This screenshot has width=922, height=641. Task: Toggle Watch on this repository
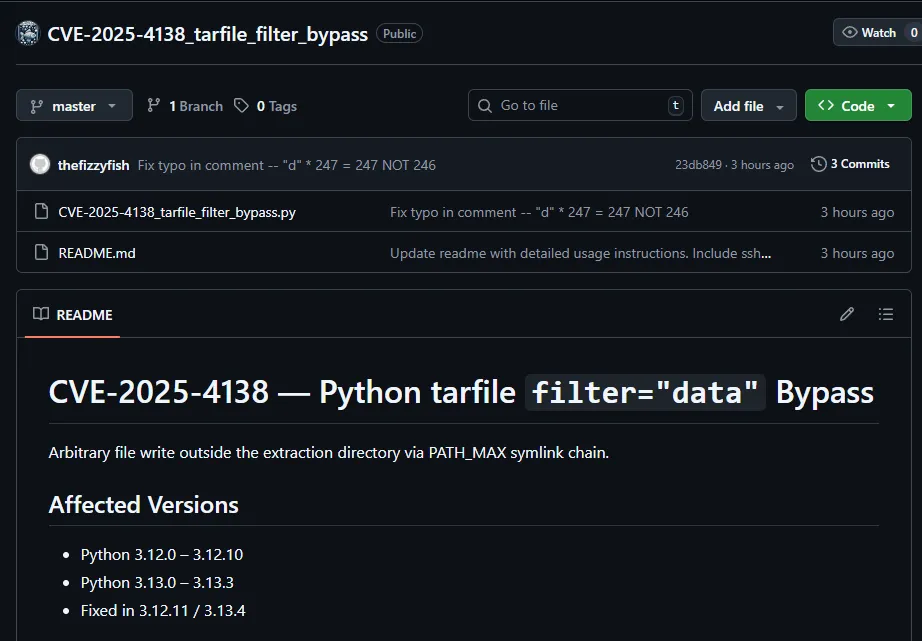[x=870, y=33]
